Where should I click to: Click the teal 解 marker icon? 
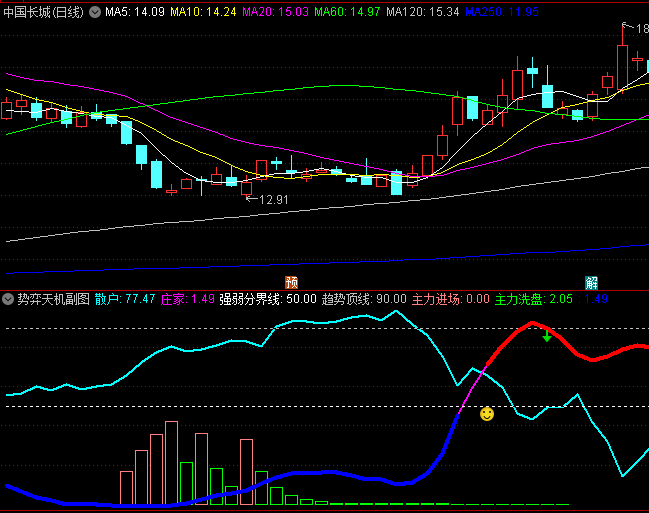click(591, 283)
